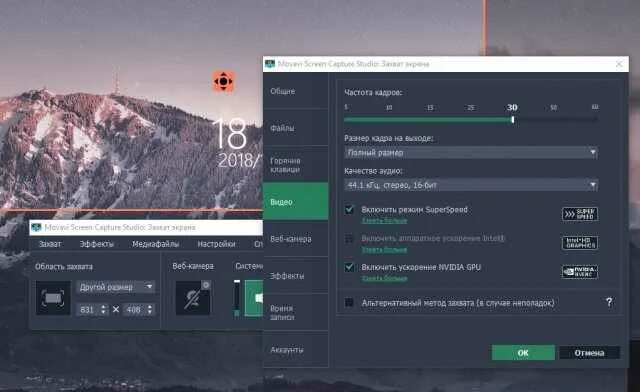Toggle the disabled webcam icon
This screenshot has width=640, height=392.
click(193, 298)
